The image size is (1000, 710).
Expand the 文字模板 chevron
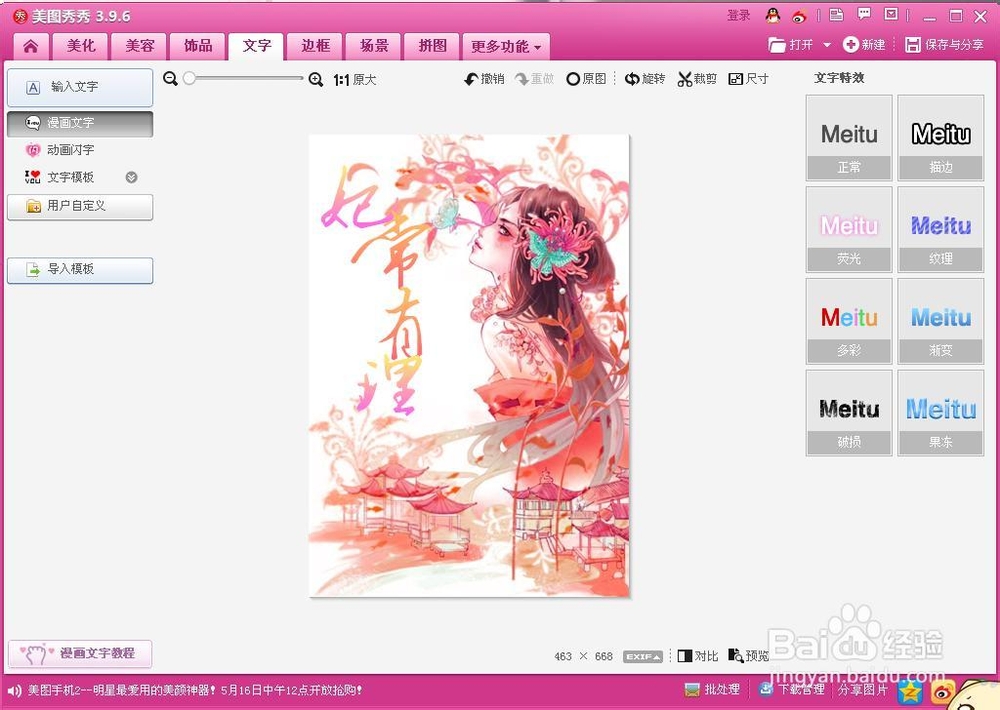[x=131, y=177]
